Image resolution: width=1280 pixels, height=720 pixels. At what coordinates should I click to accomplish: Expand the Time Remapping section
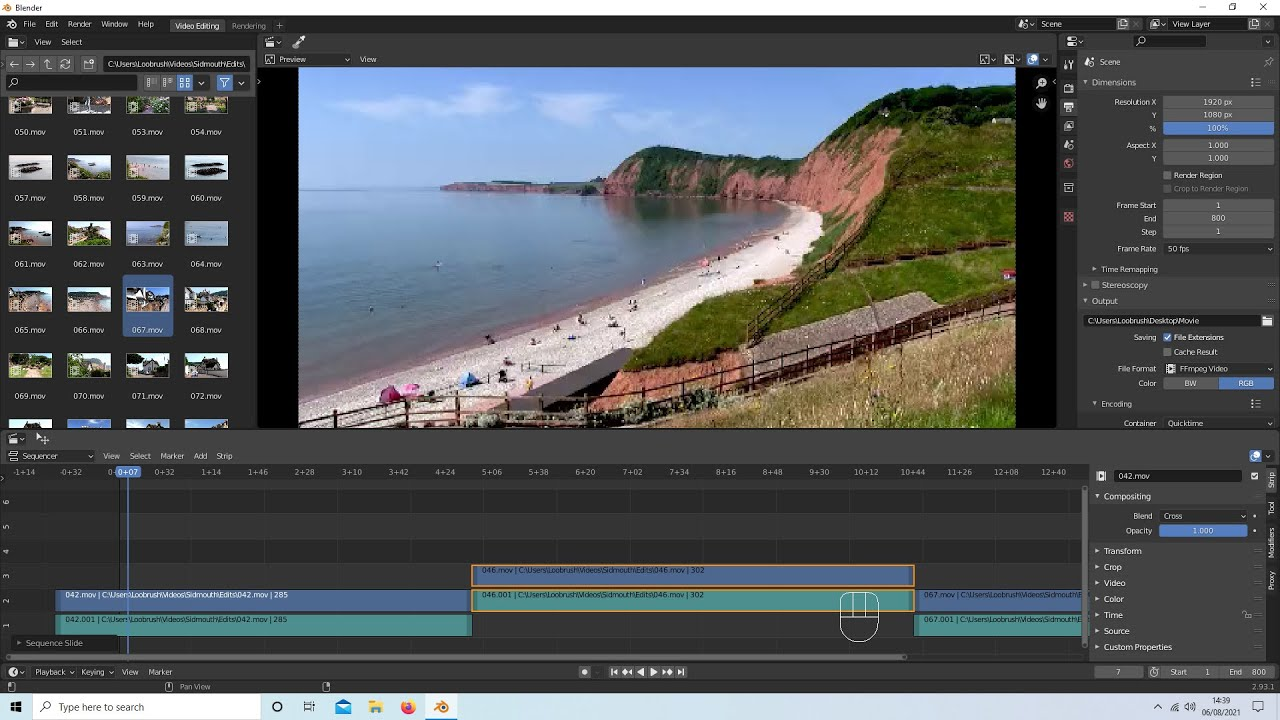(1130, 268)
